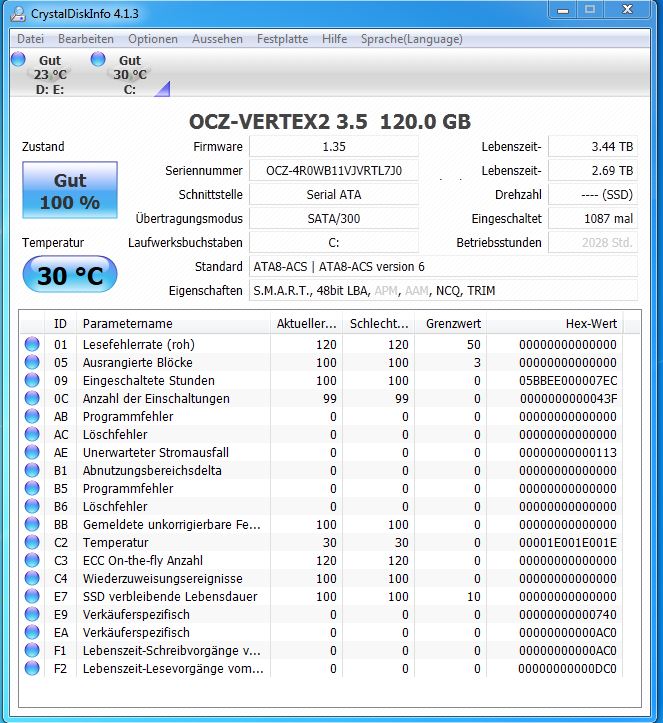This screenshot has height=723, width=663.
Task: Click status orb of E9 Verkäuferspezifisch row
Action: click(32, 614)
